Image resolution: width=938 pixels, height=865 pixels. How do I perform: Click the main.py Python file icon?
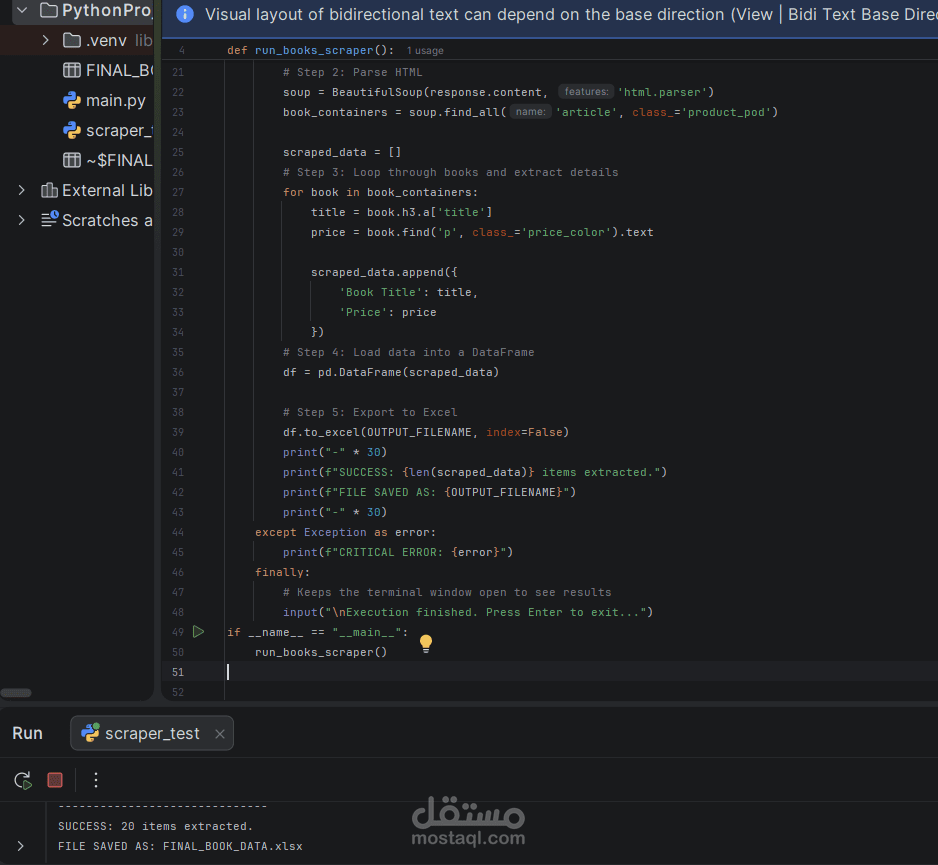point(72,100)
